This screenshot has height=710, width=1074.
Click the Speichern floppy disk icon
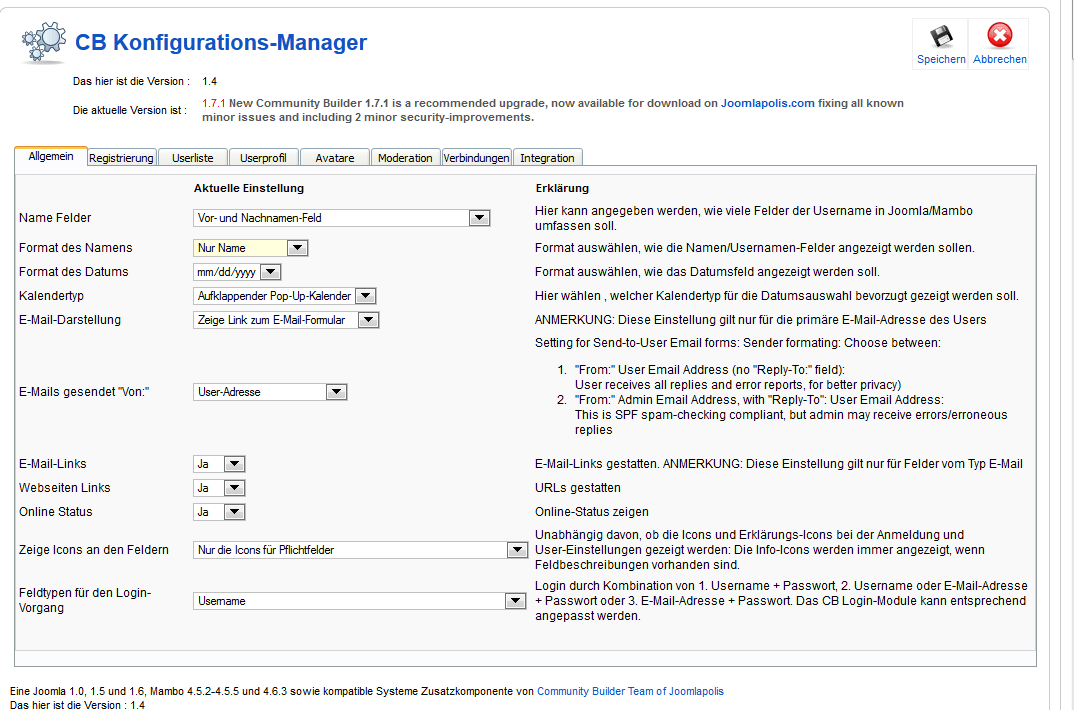tap(941, 36)
